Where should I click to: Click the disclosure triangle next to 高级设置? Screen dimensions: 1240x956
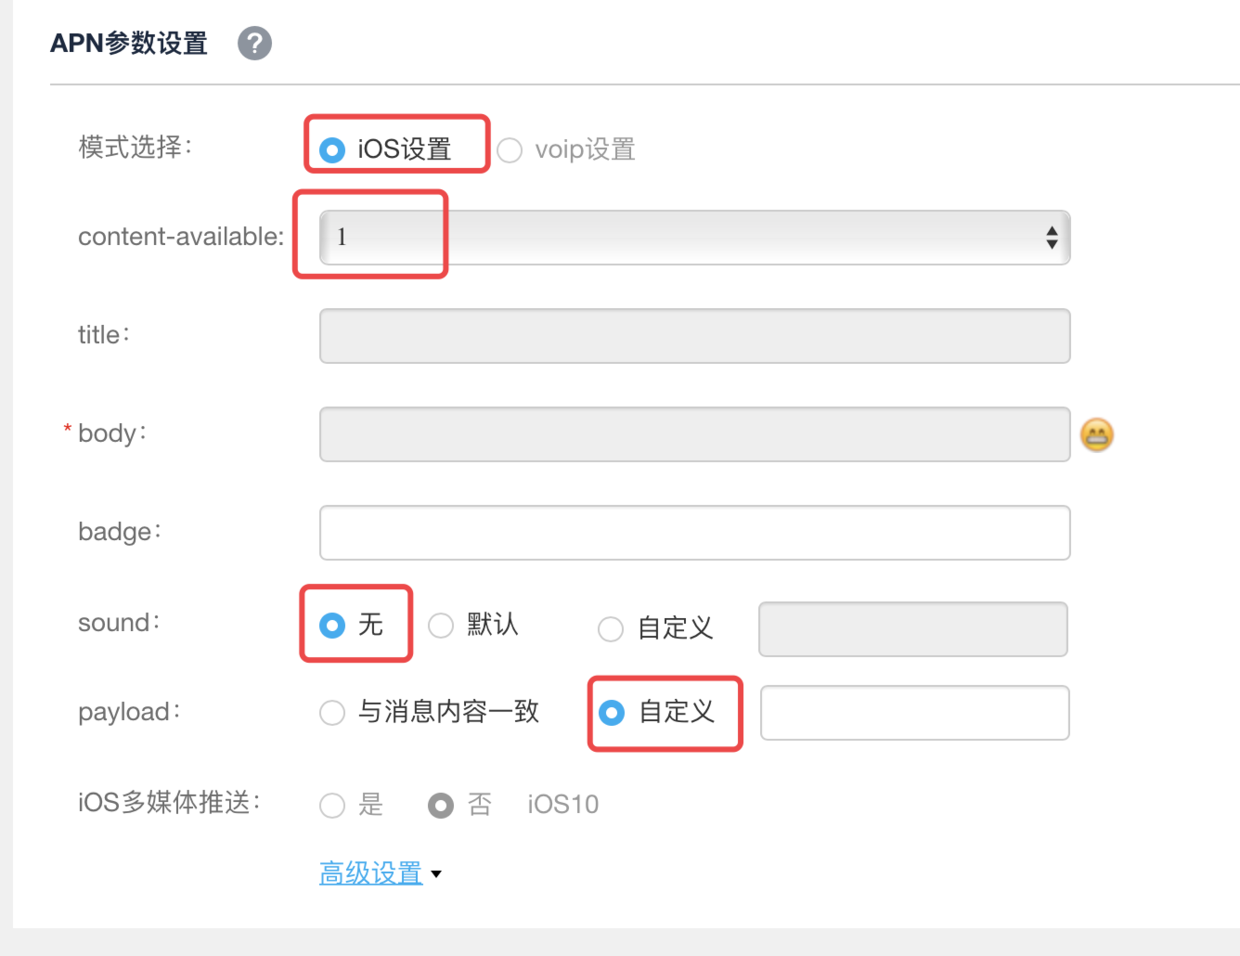[436, 873]
